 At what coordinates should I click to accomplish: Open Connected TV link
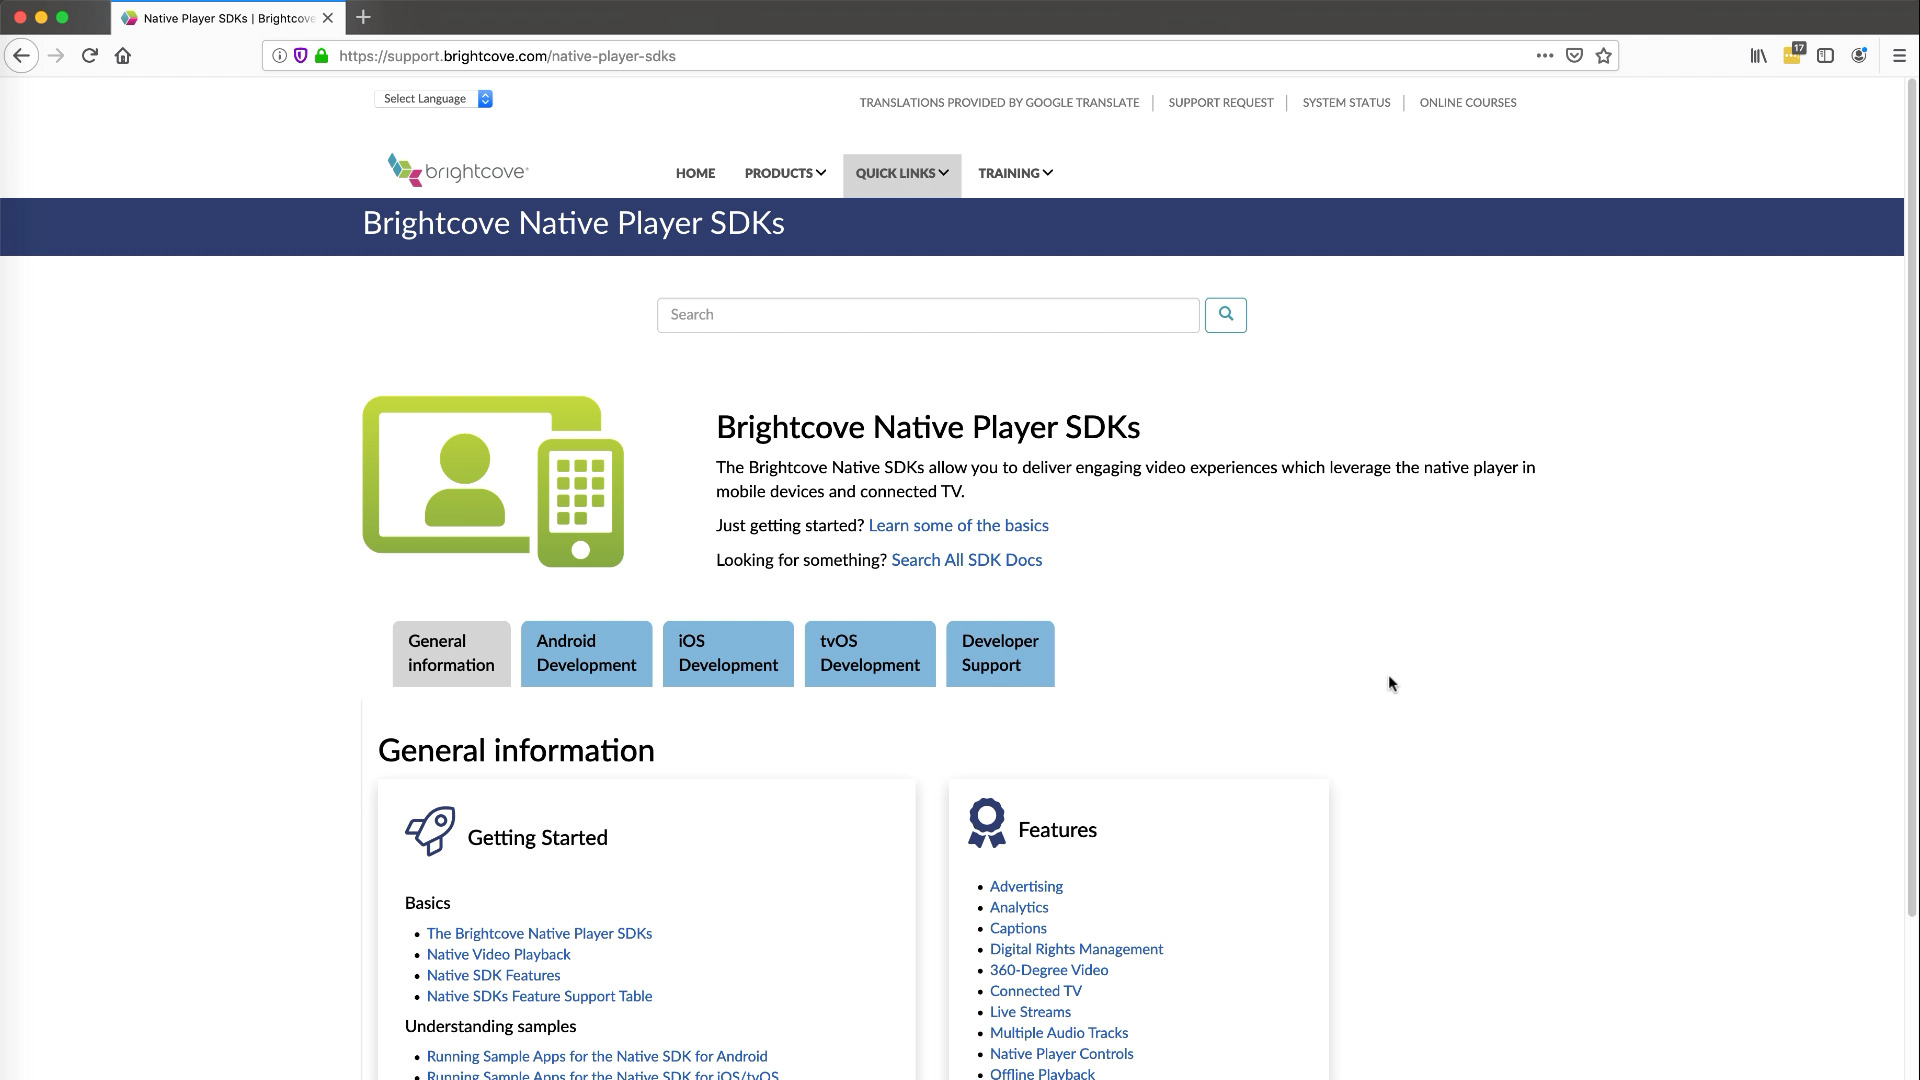click(x=1035, y=992)
